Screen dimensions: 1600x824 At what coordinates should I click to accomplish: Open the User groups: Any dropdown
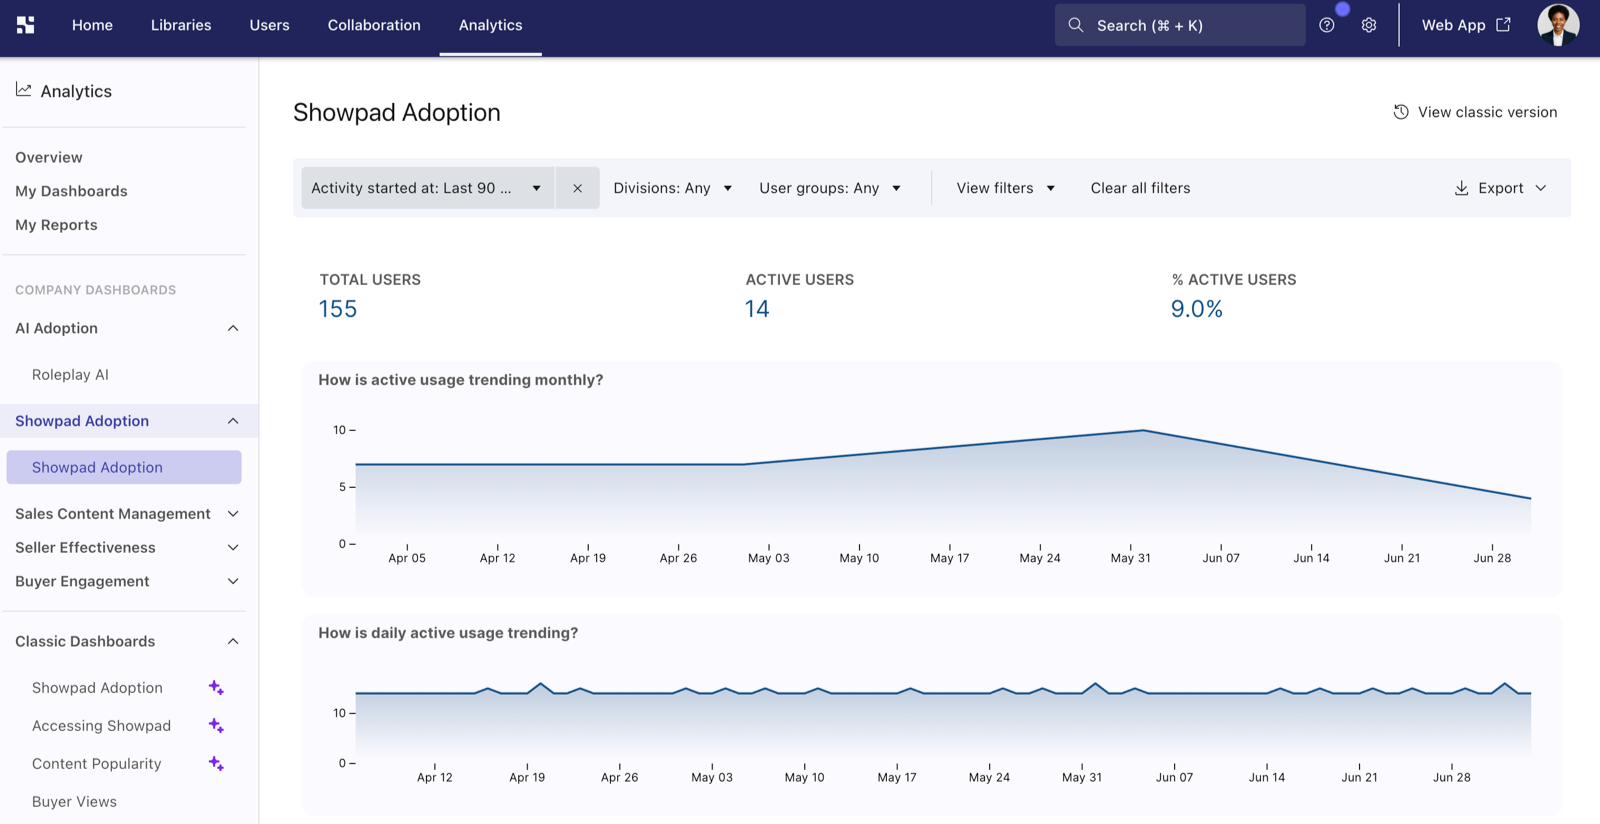click(x=830, y=188)
